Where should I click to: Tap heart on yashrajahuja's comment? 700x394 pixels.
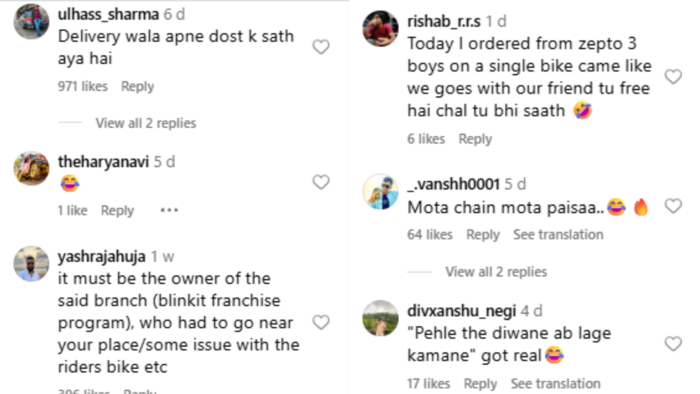[x=321, y=322]
